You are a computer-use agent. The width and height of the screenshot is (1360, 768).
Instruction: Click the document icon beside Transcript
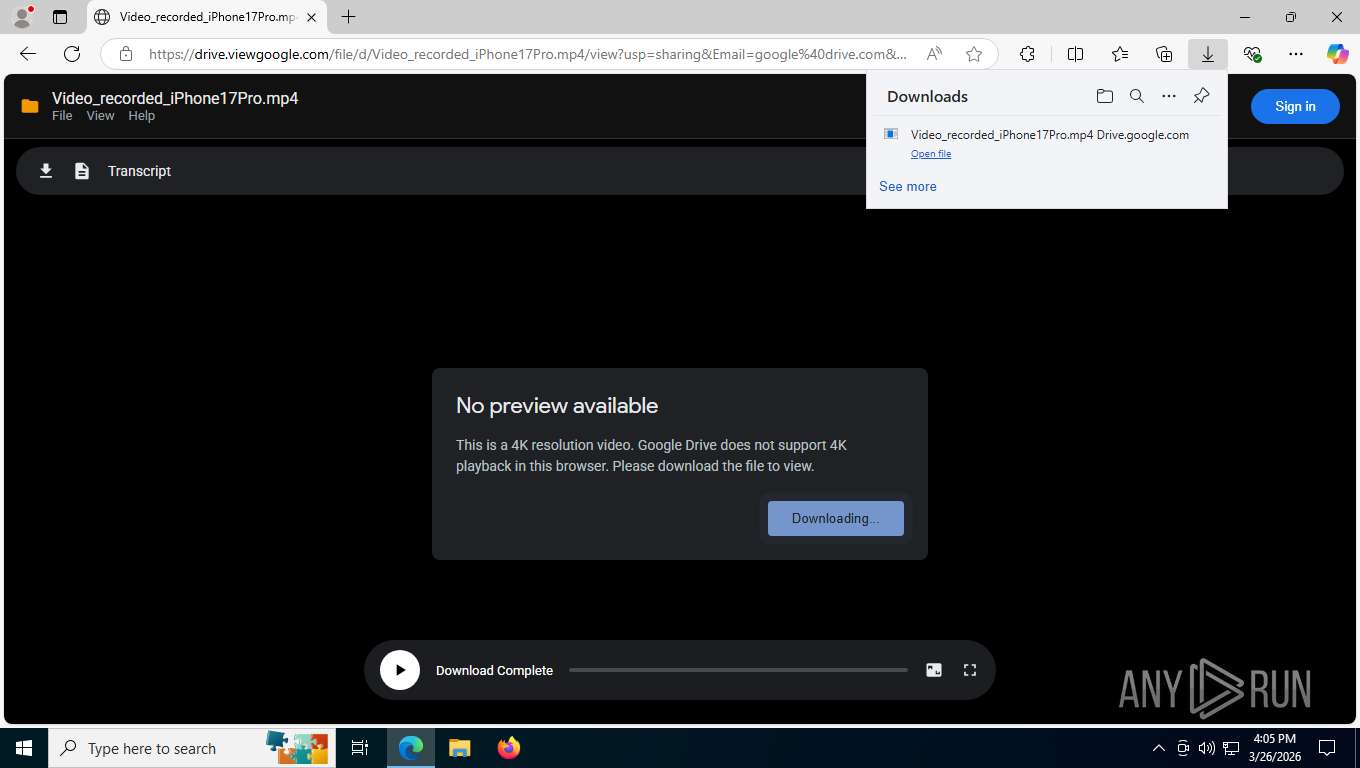pyautogui.click(x=82, y=171)
